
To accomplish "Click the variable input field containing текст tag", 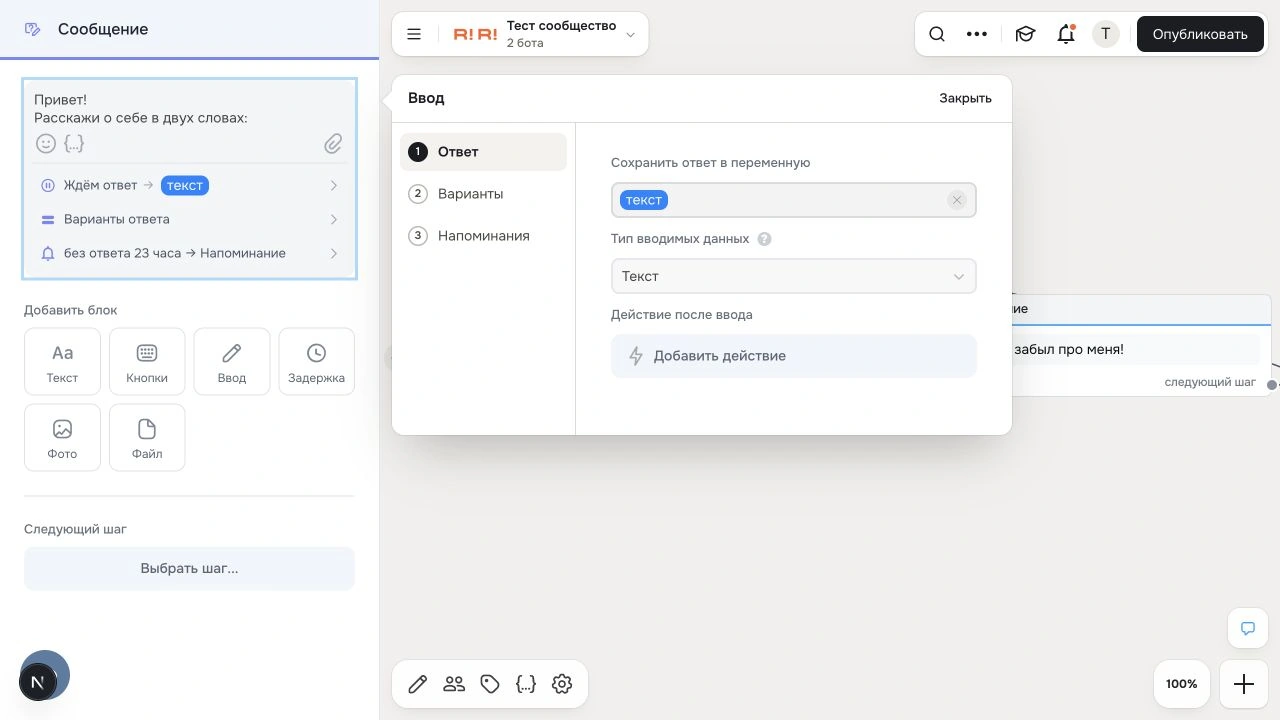I will pos(794,200).
